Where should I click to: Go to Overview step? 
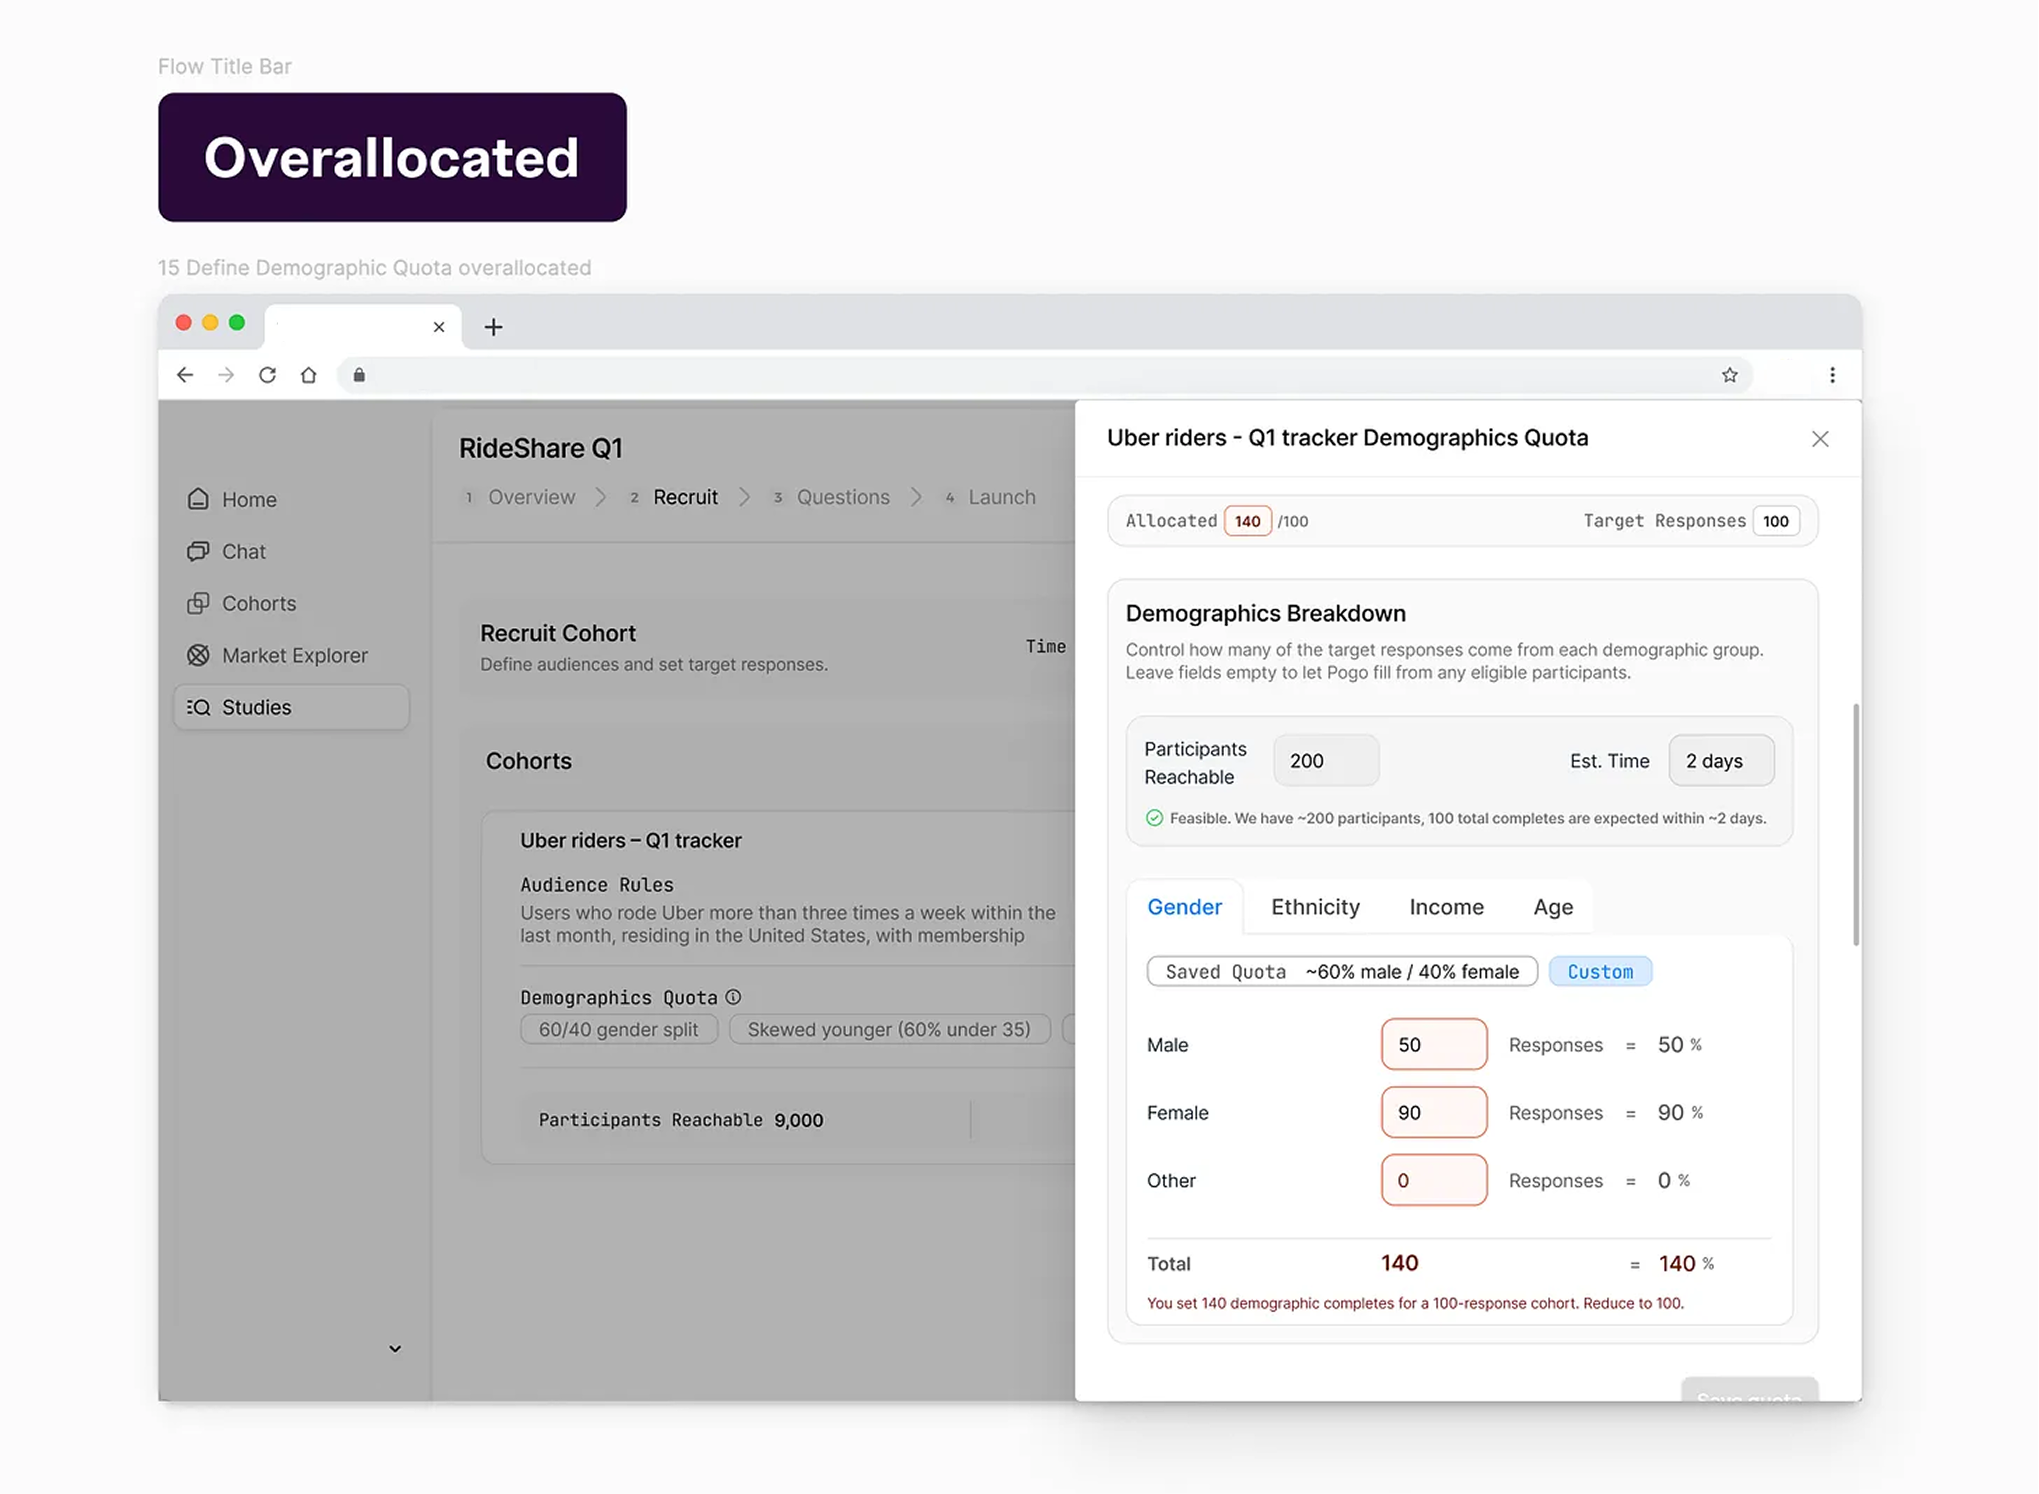coord(530,497)
